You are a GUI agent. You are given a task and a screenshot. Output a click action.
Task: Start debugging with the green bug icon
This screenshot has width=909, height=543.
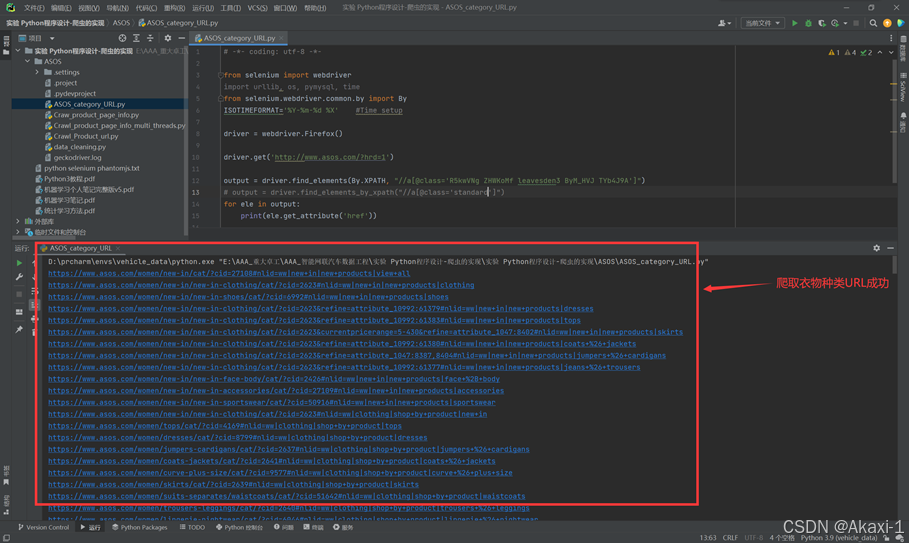tap(808, 23)
